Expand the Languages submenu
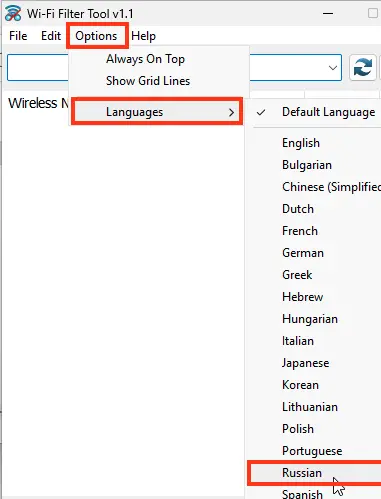This screenshot has width=381, height=499. pyautogui.click(x=157, y=112)
